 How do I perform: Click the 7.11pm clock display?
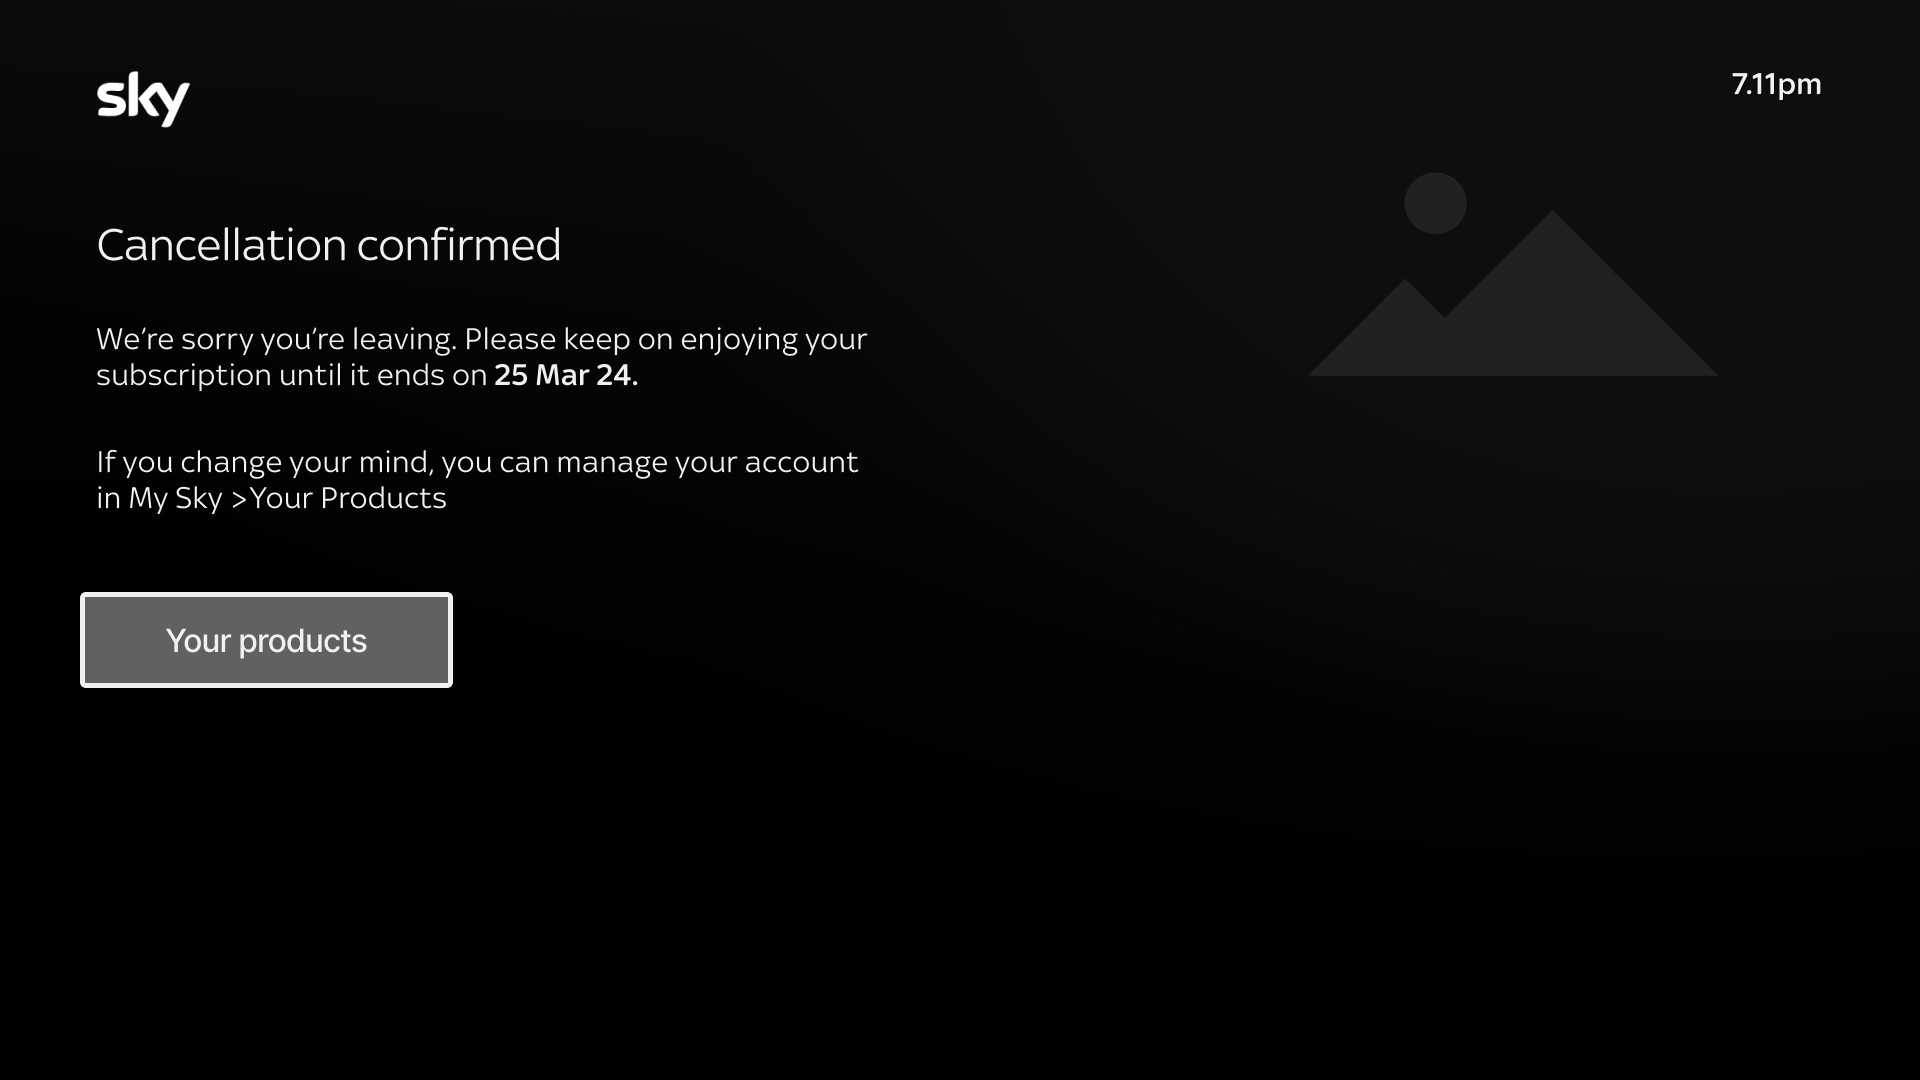[1776, 84]
